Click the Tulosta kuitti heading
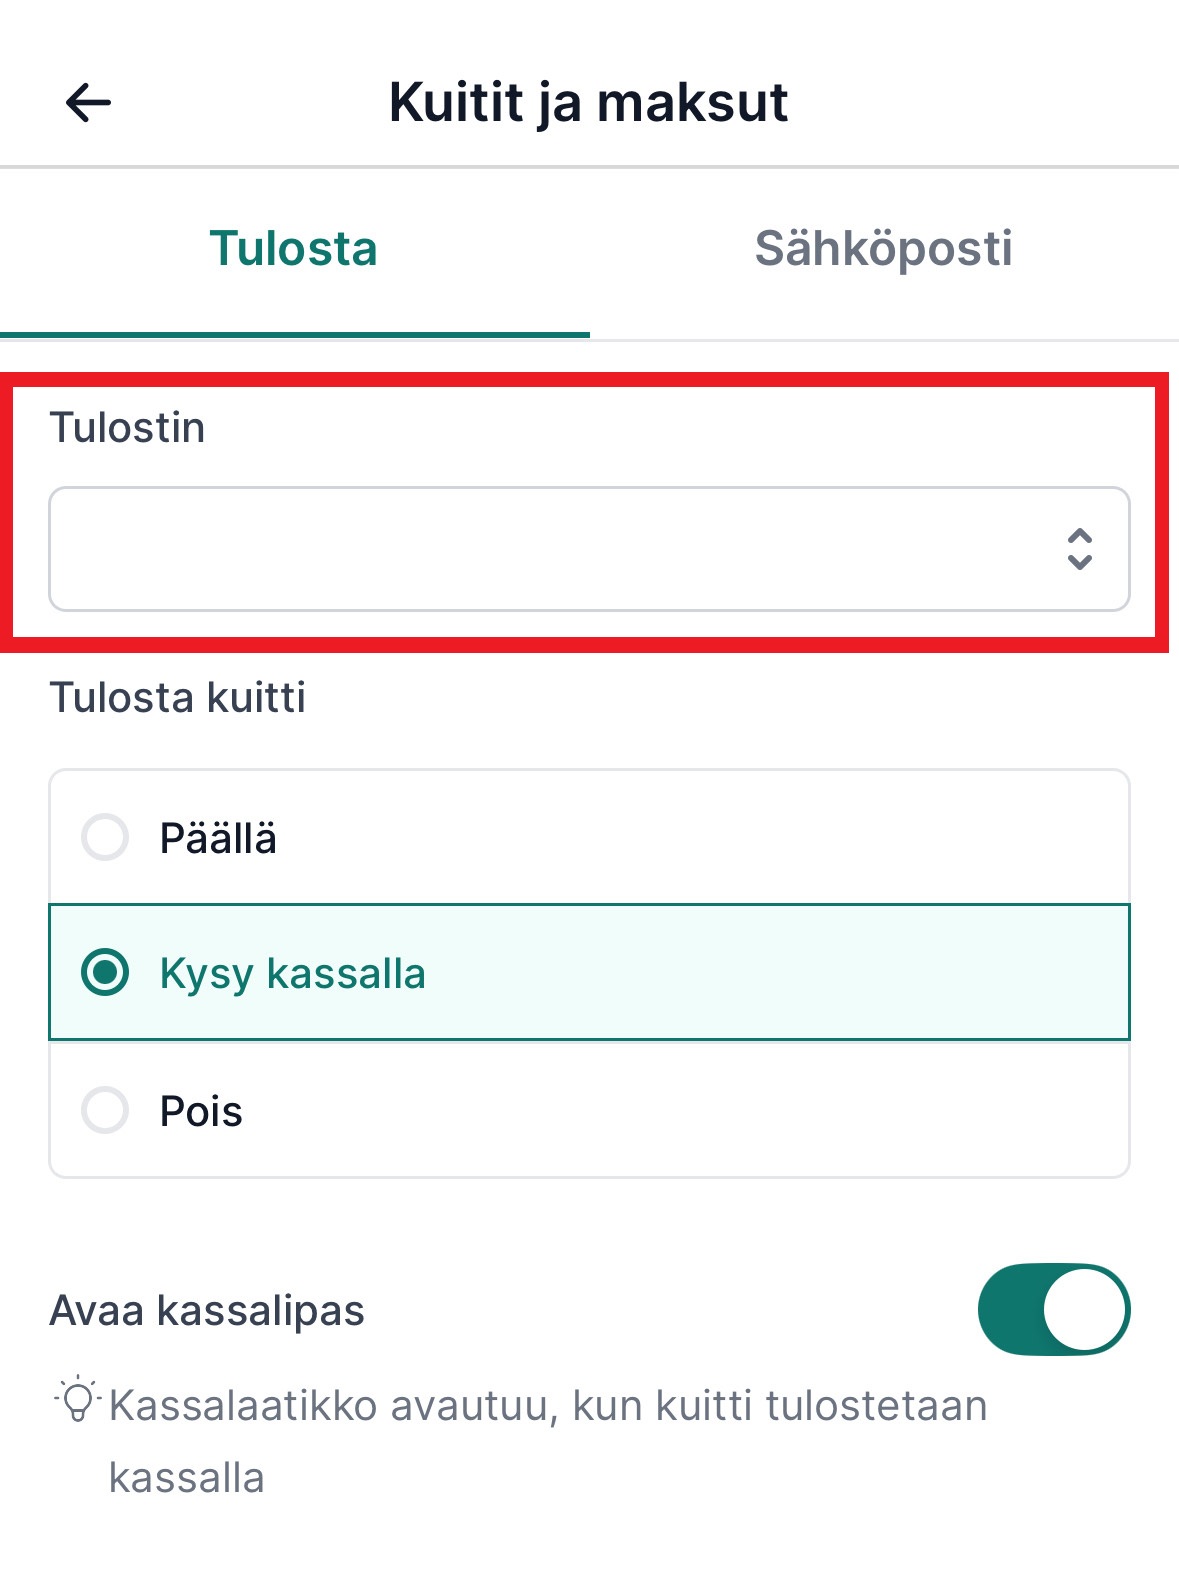Image resolution: width=1179 pixels, height=1592 pixels. click(x=177, y=697)
